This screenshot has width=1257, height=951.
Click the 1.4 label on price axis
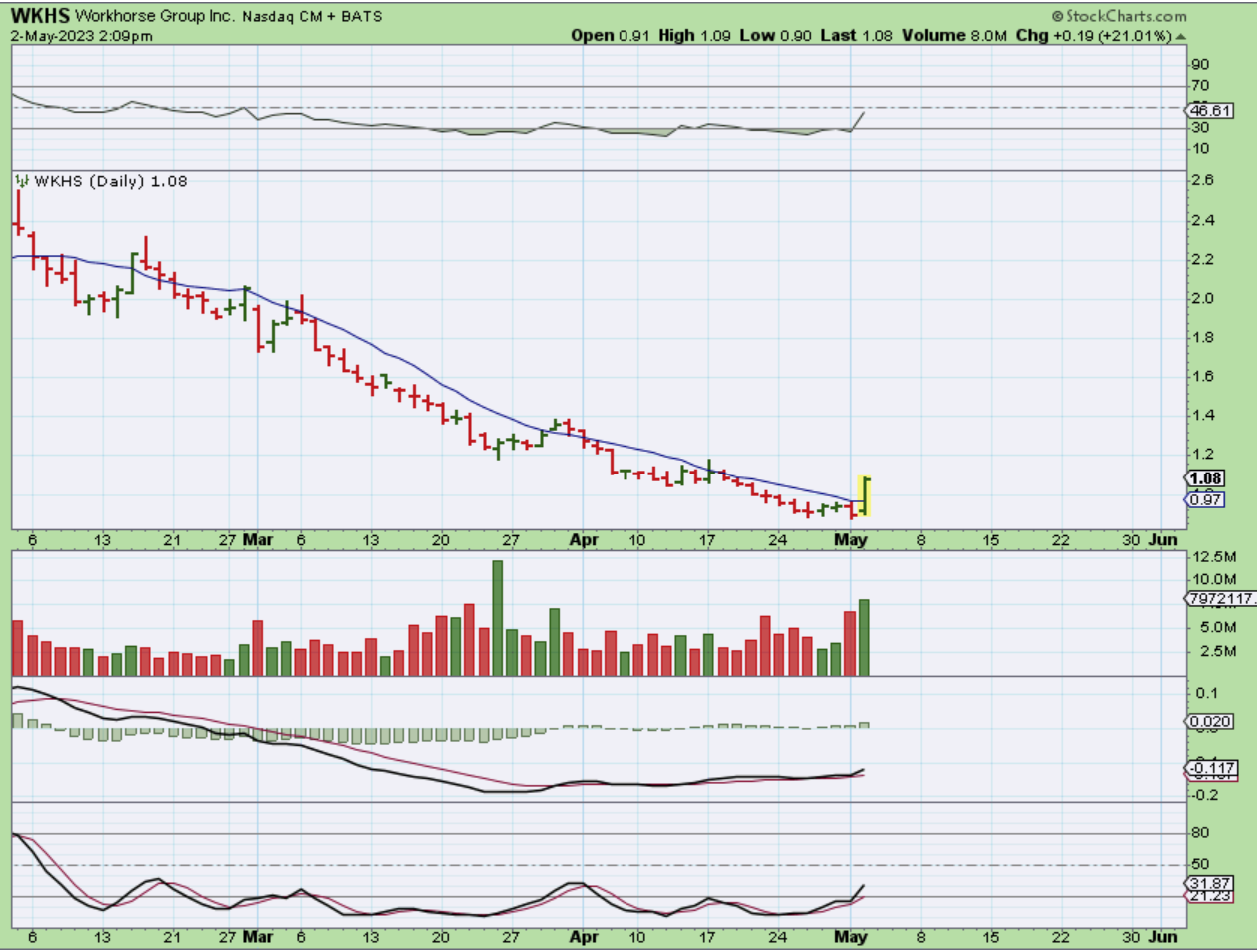1202,415
